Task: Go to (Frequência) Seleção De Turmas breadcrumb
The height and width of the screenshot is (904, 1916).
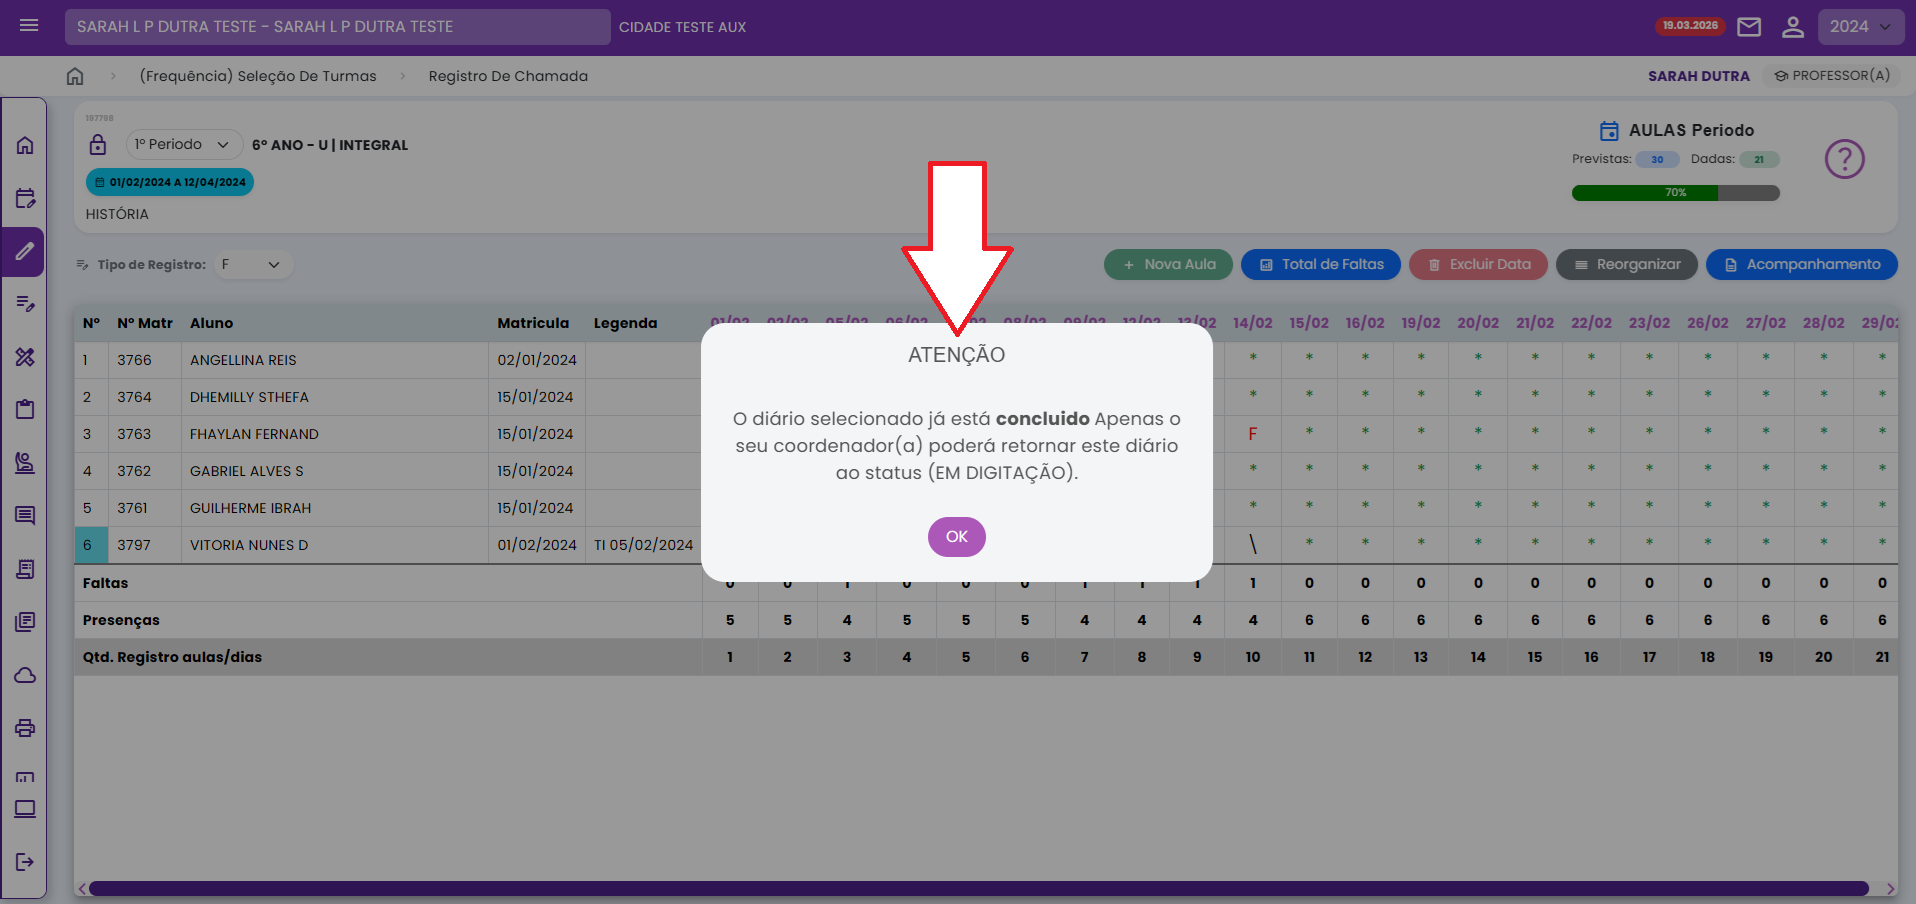Action: click(x=258, y=76)
